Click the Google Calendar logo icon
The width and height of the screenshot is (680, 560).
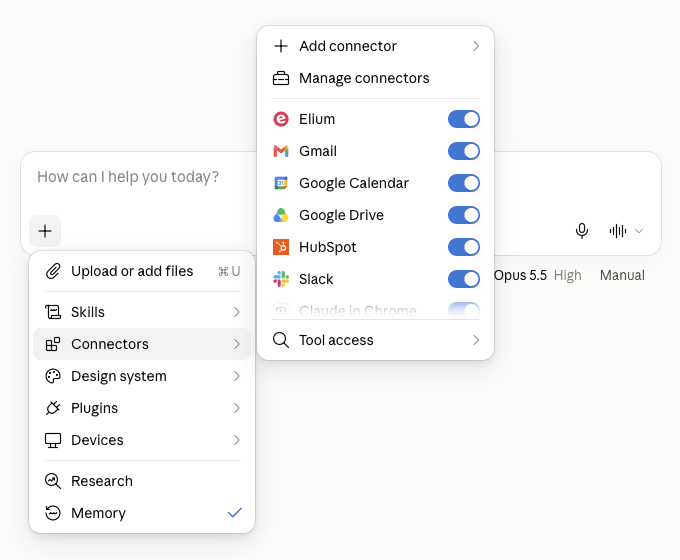point(281,183)
